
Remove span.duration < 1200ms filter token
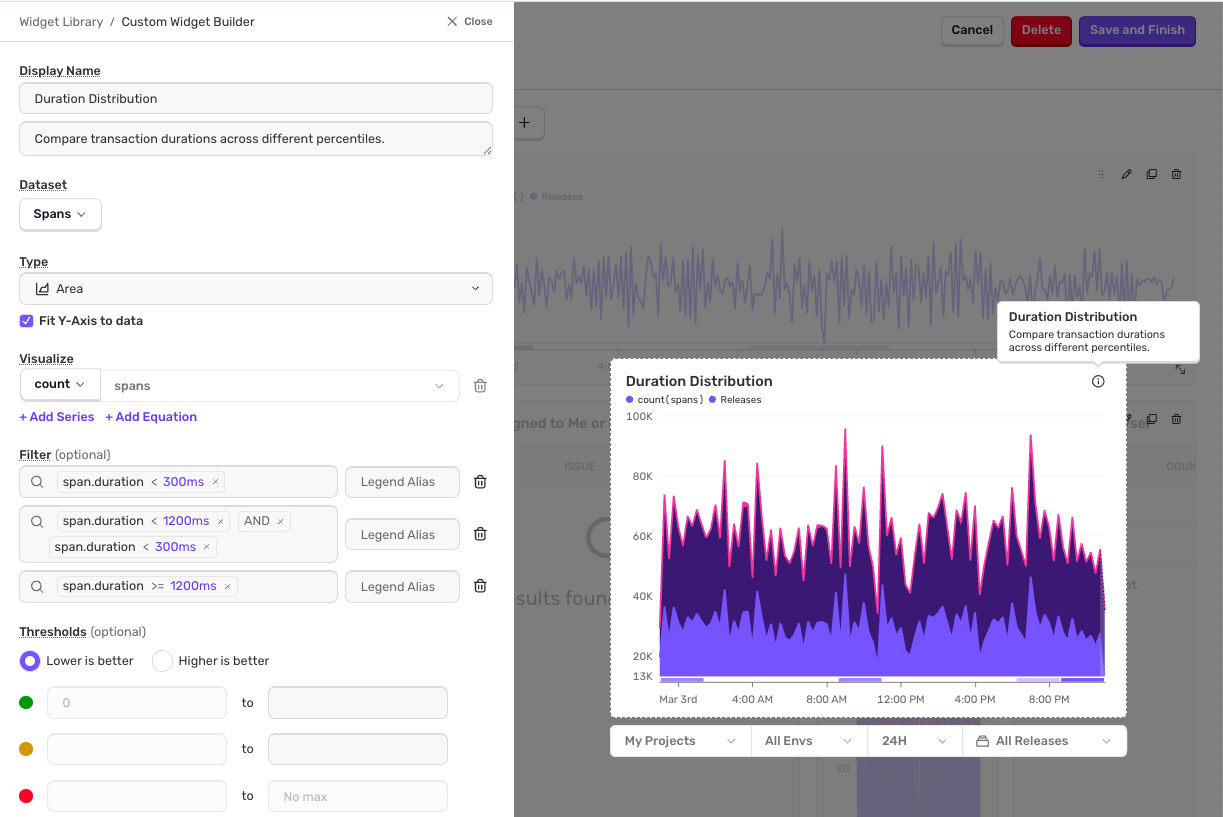pyautogui.click(x=221, y=521)
